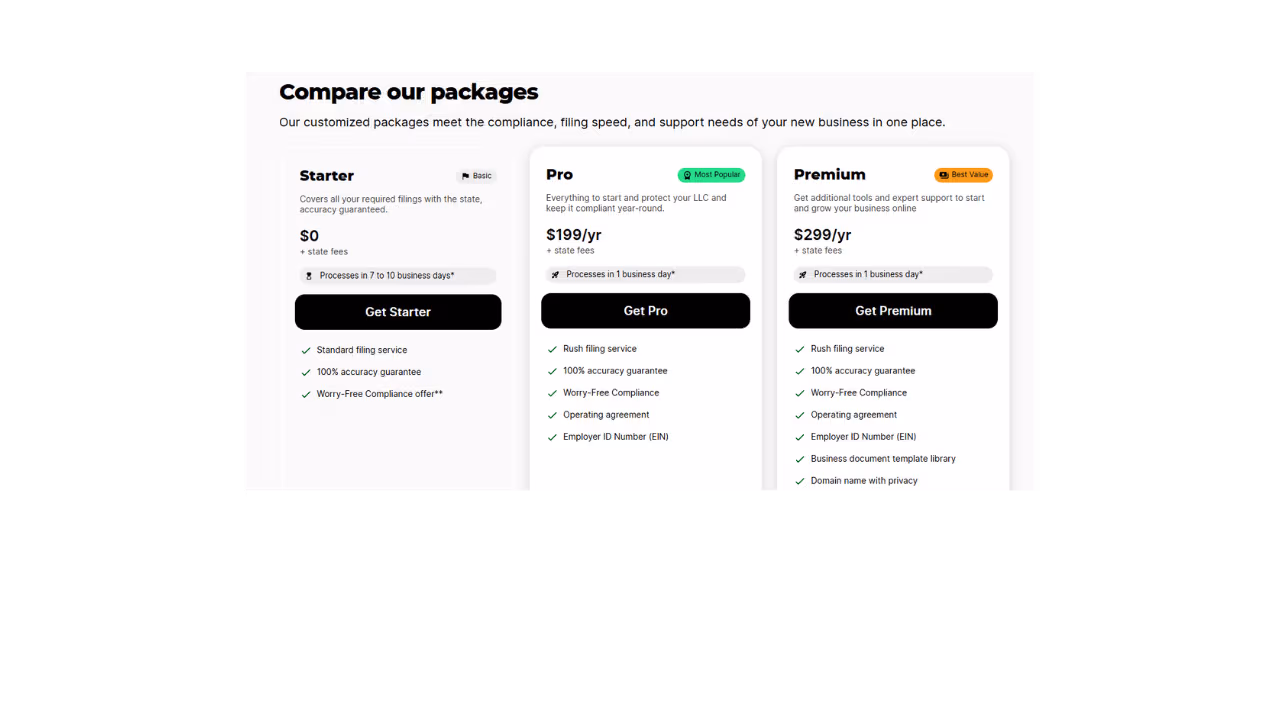Click the $299/yr Premium price
Screen dimensions: 1280x720
pos(822,235)
